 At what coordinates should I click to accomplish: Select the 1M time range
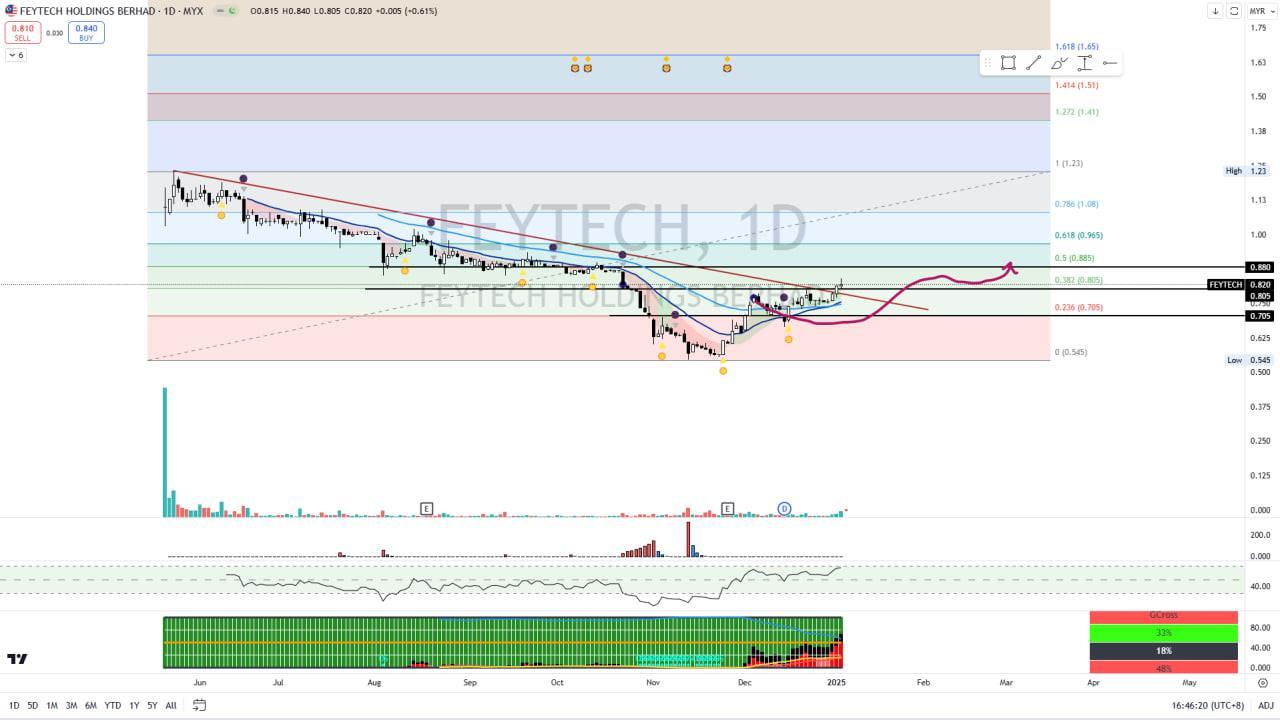point(52,706)
